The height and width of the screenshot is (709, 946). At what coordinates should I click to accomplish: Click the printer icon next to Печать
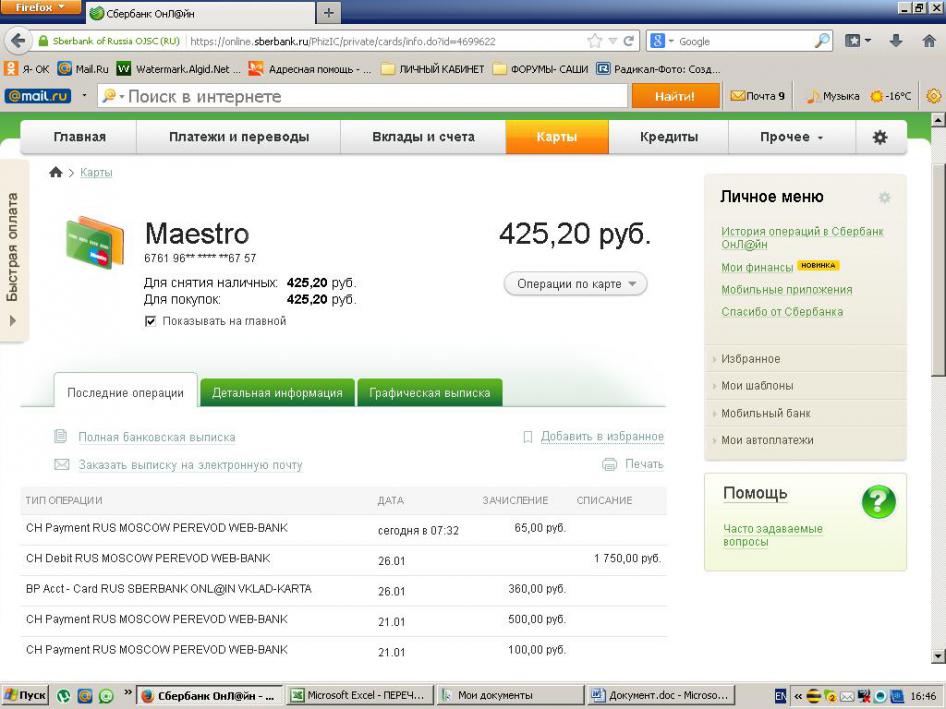click(x=609, y=464)
